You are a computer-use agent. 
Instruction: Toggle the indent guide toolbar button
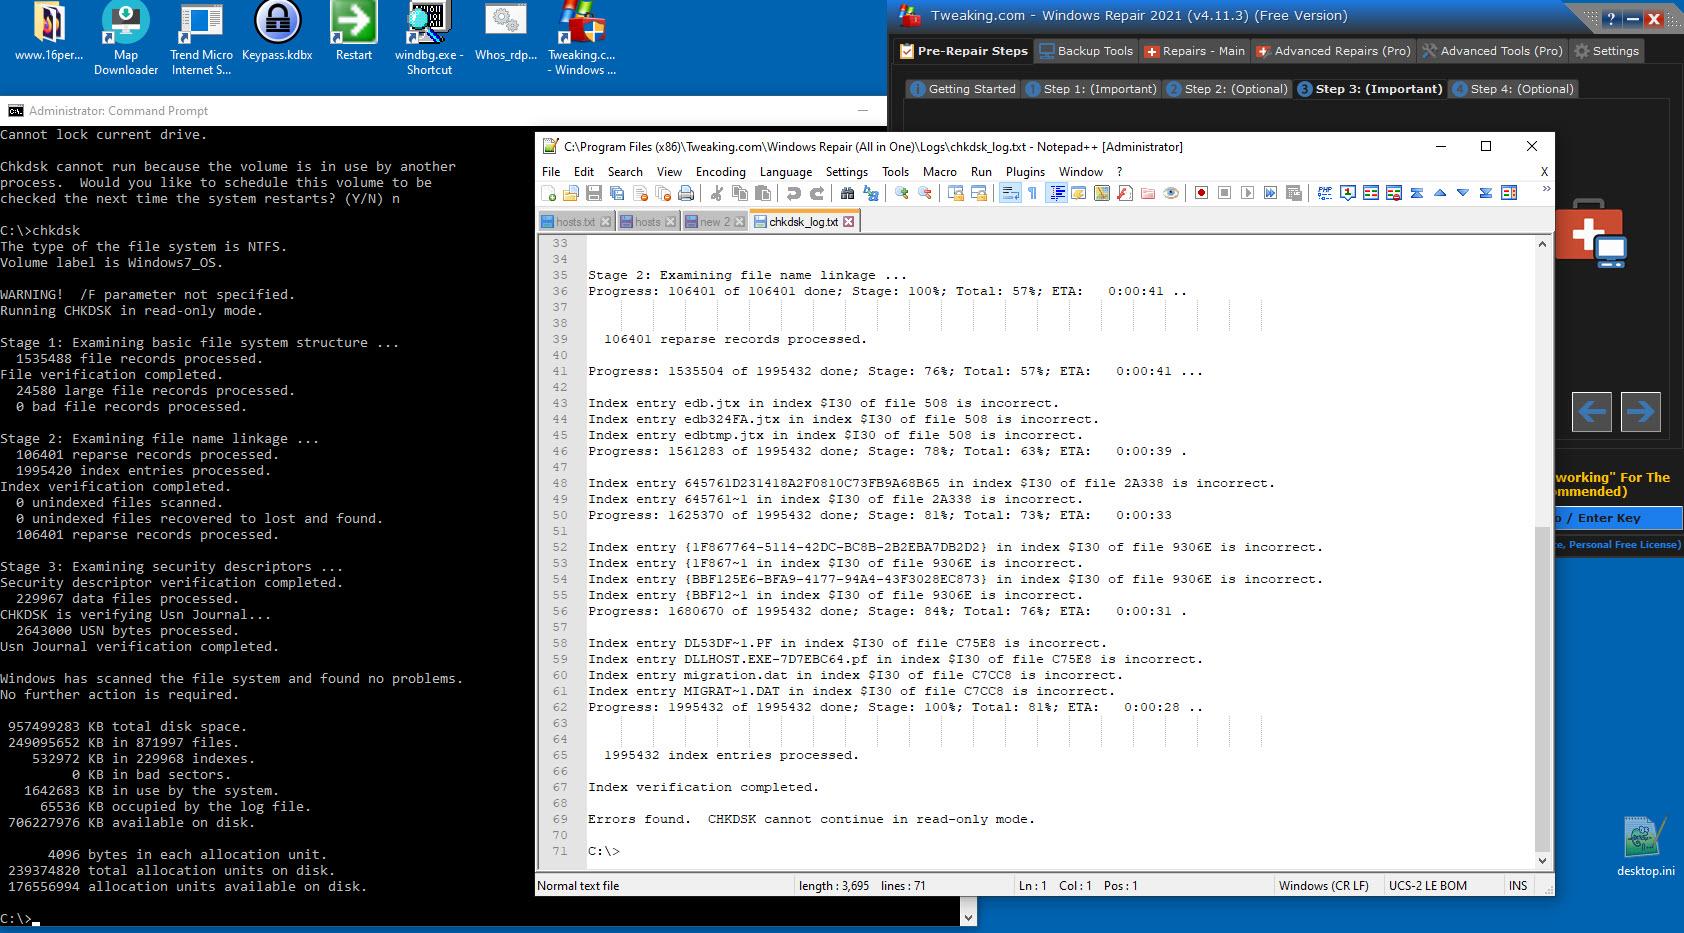[x=1056, y=193]
